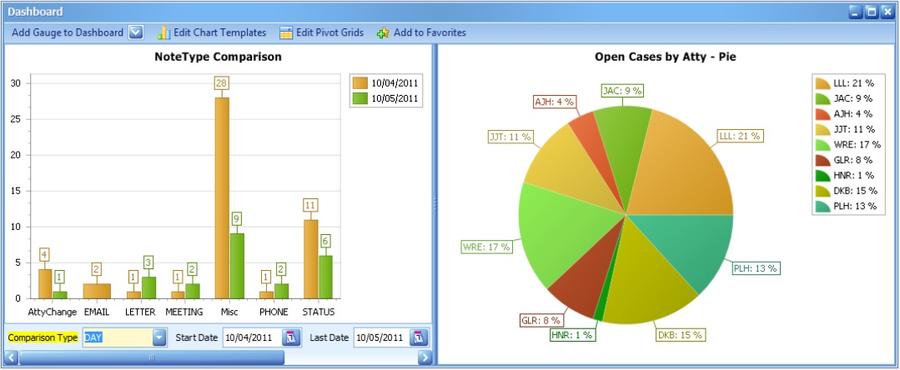Click the green Misc bar labeled 9
900x370 pixels.
click(236, 266)
